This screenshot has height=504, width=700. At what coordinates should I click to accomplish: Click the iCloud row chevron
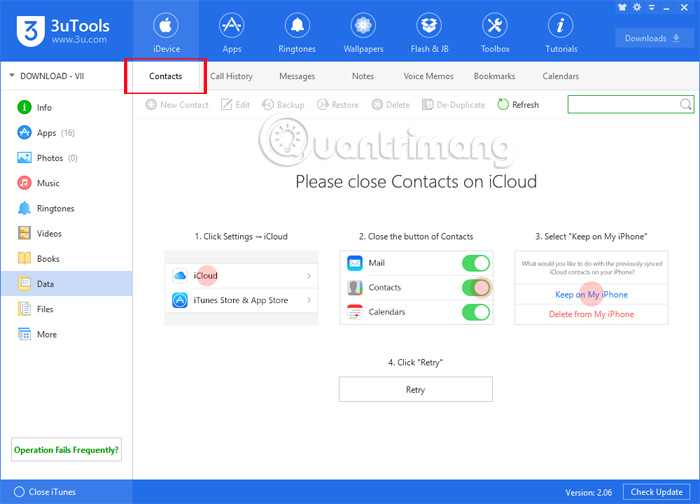[x=309, y=275]
